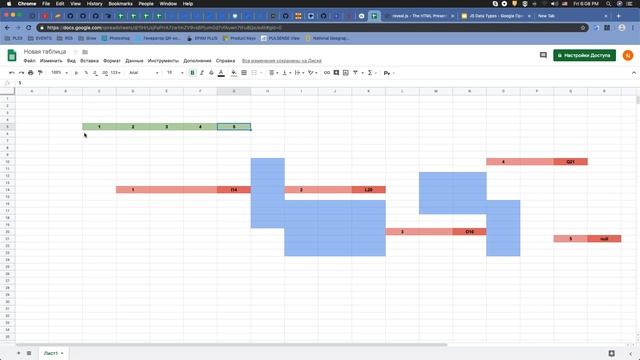The width and height of the screenshot is (640, 360).
Task: Open the number format 123 dropdown
Action: pos(116,73)
